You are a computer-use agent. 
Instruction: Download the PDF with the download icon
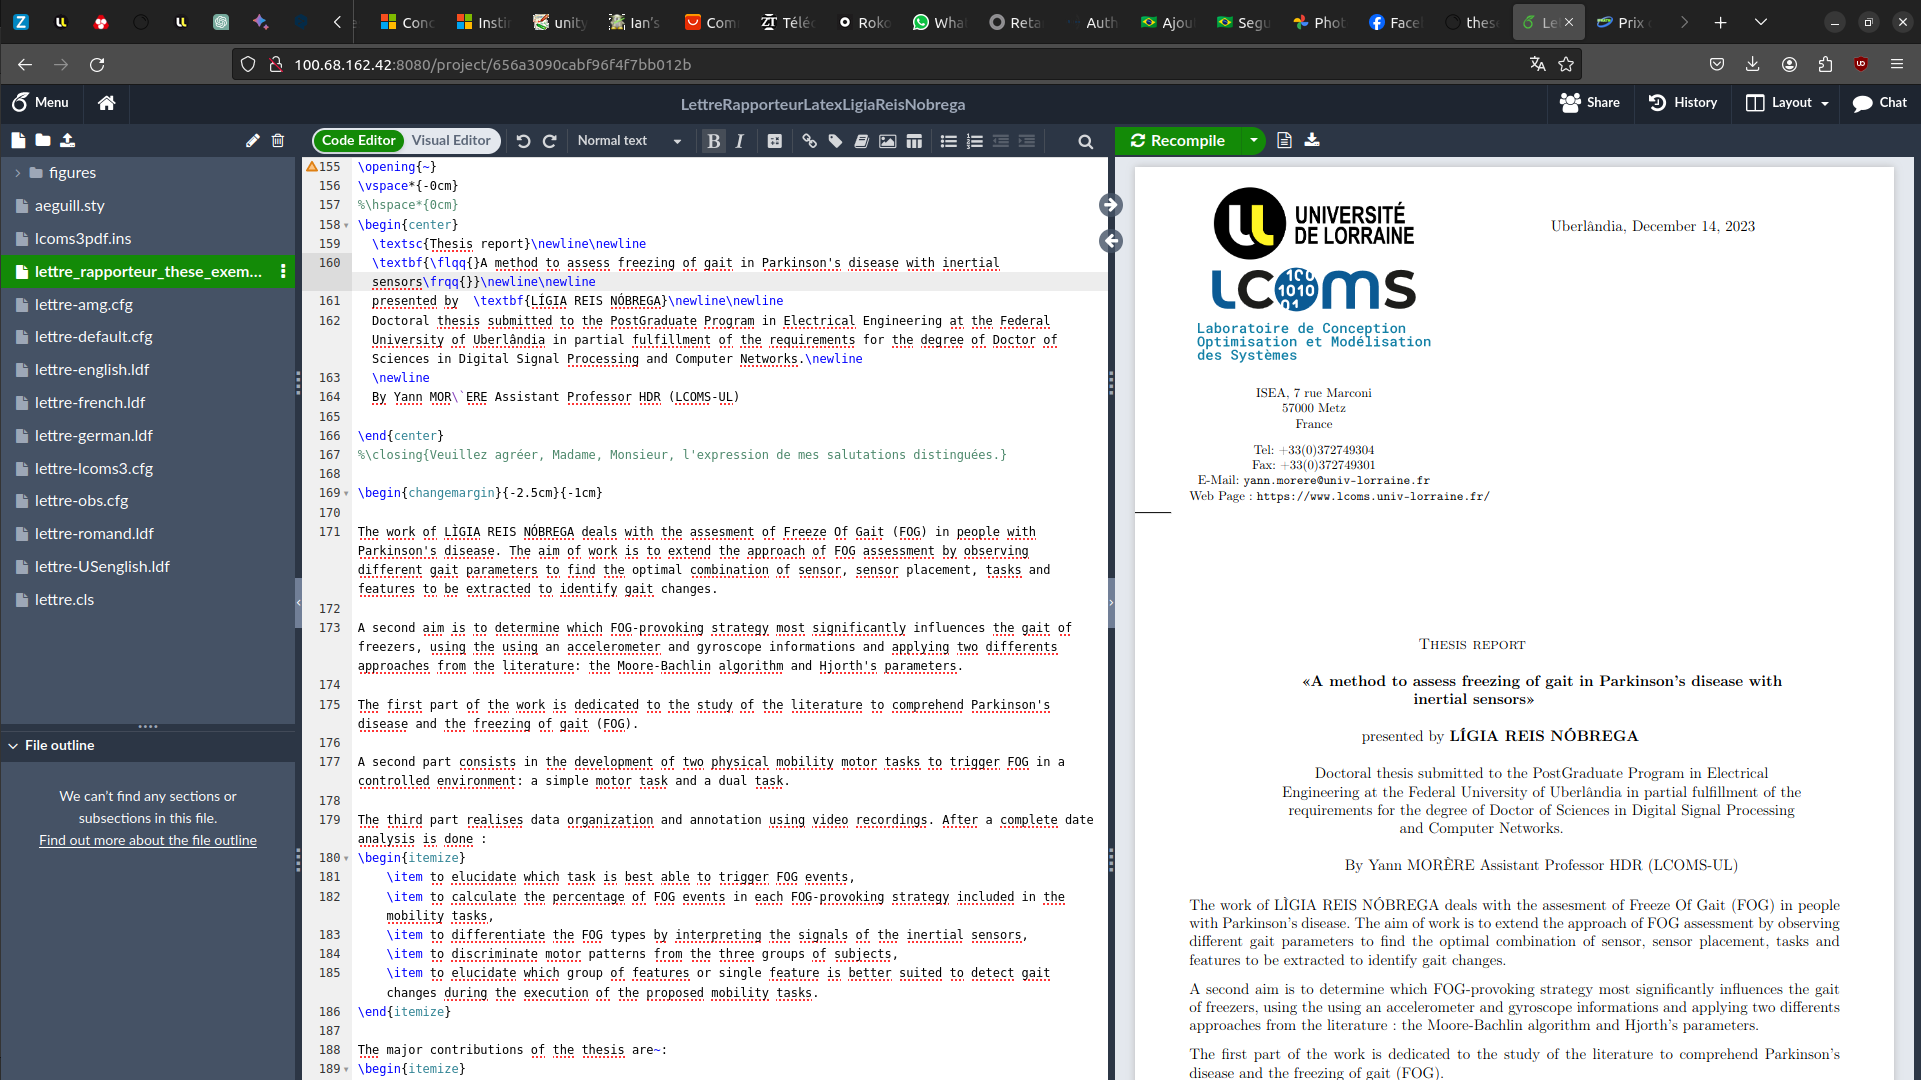(x=1312, y=140)
